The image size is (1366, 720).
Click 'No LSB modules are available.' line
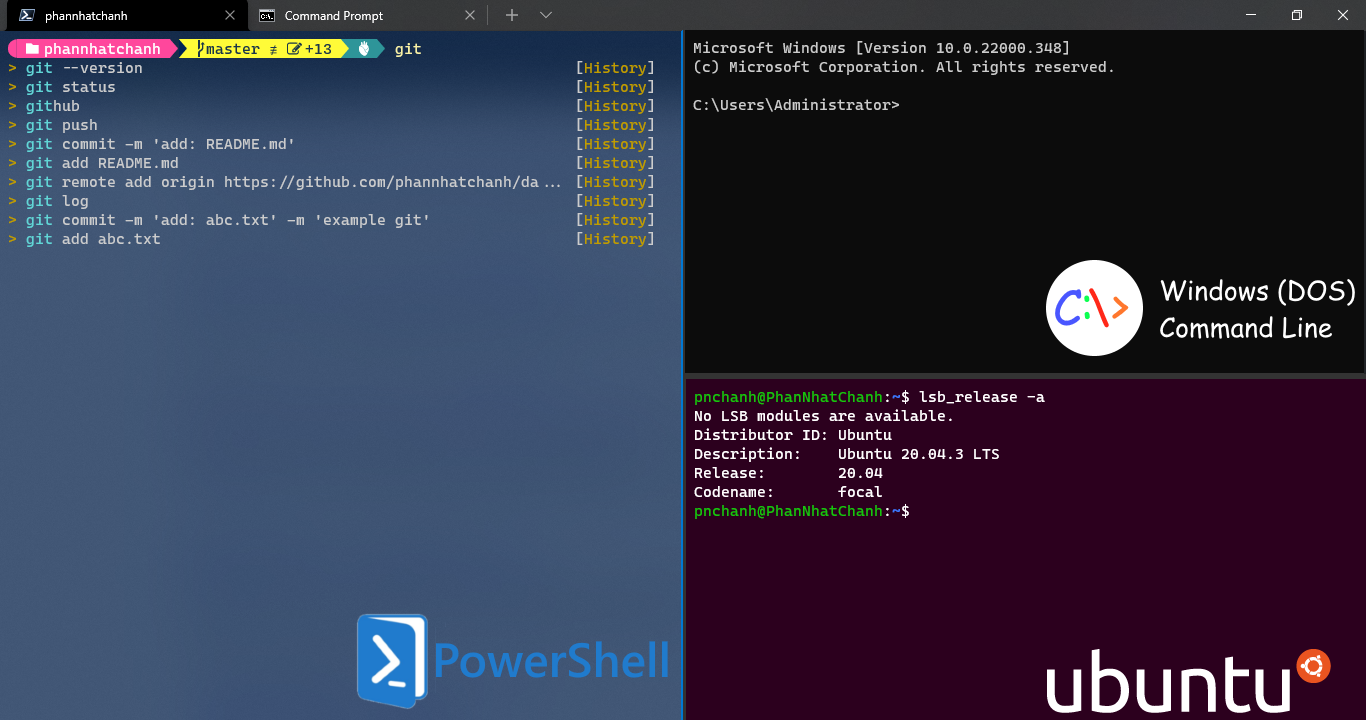click(x=824, y=416)
